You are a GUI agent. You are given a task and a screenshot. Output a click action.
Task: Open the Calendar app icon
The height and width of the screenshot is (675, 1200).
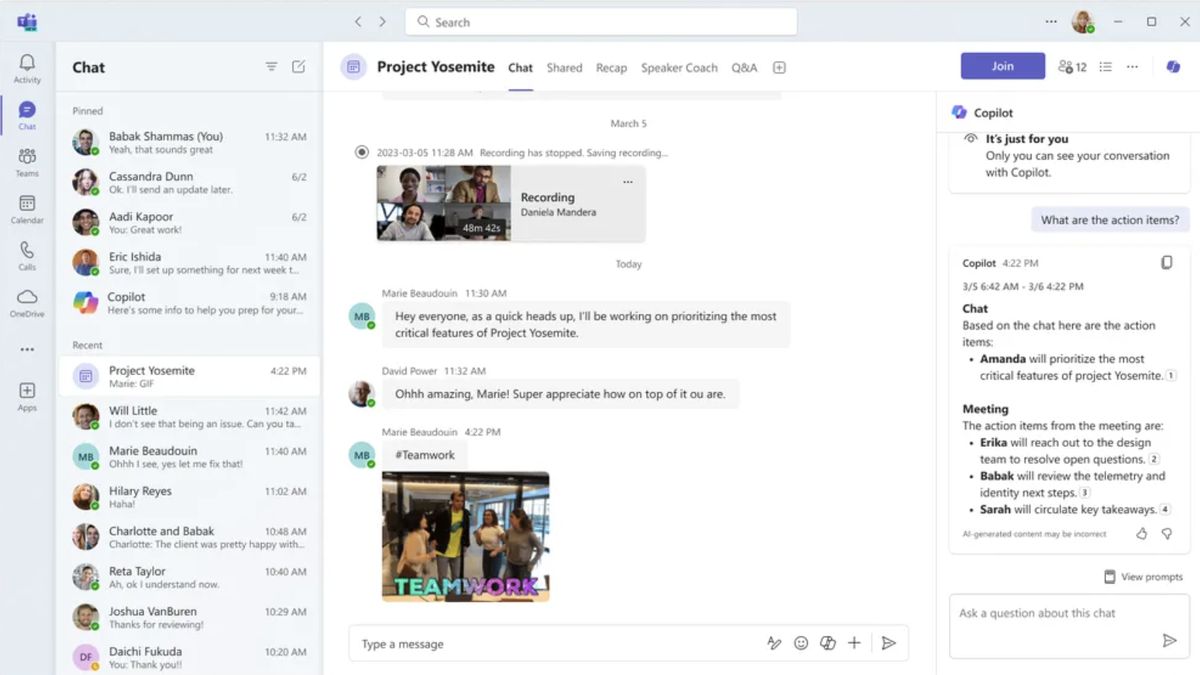pos(27,209)
